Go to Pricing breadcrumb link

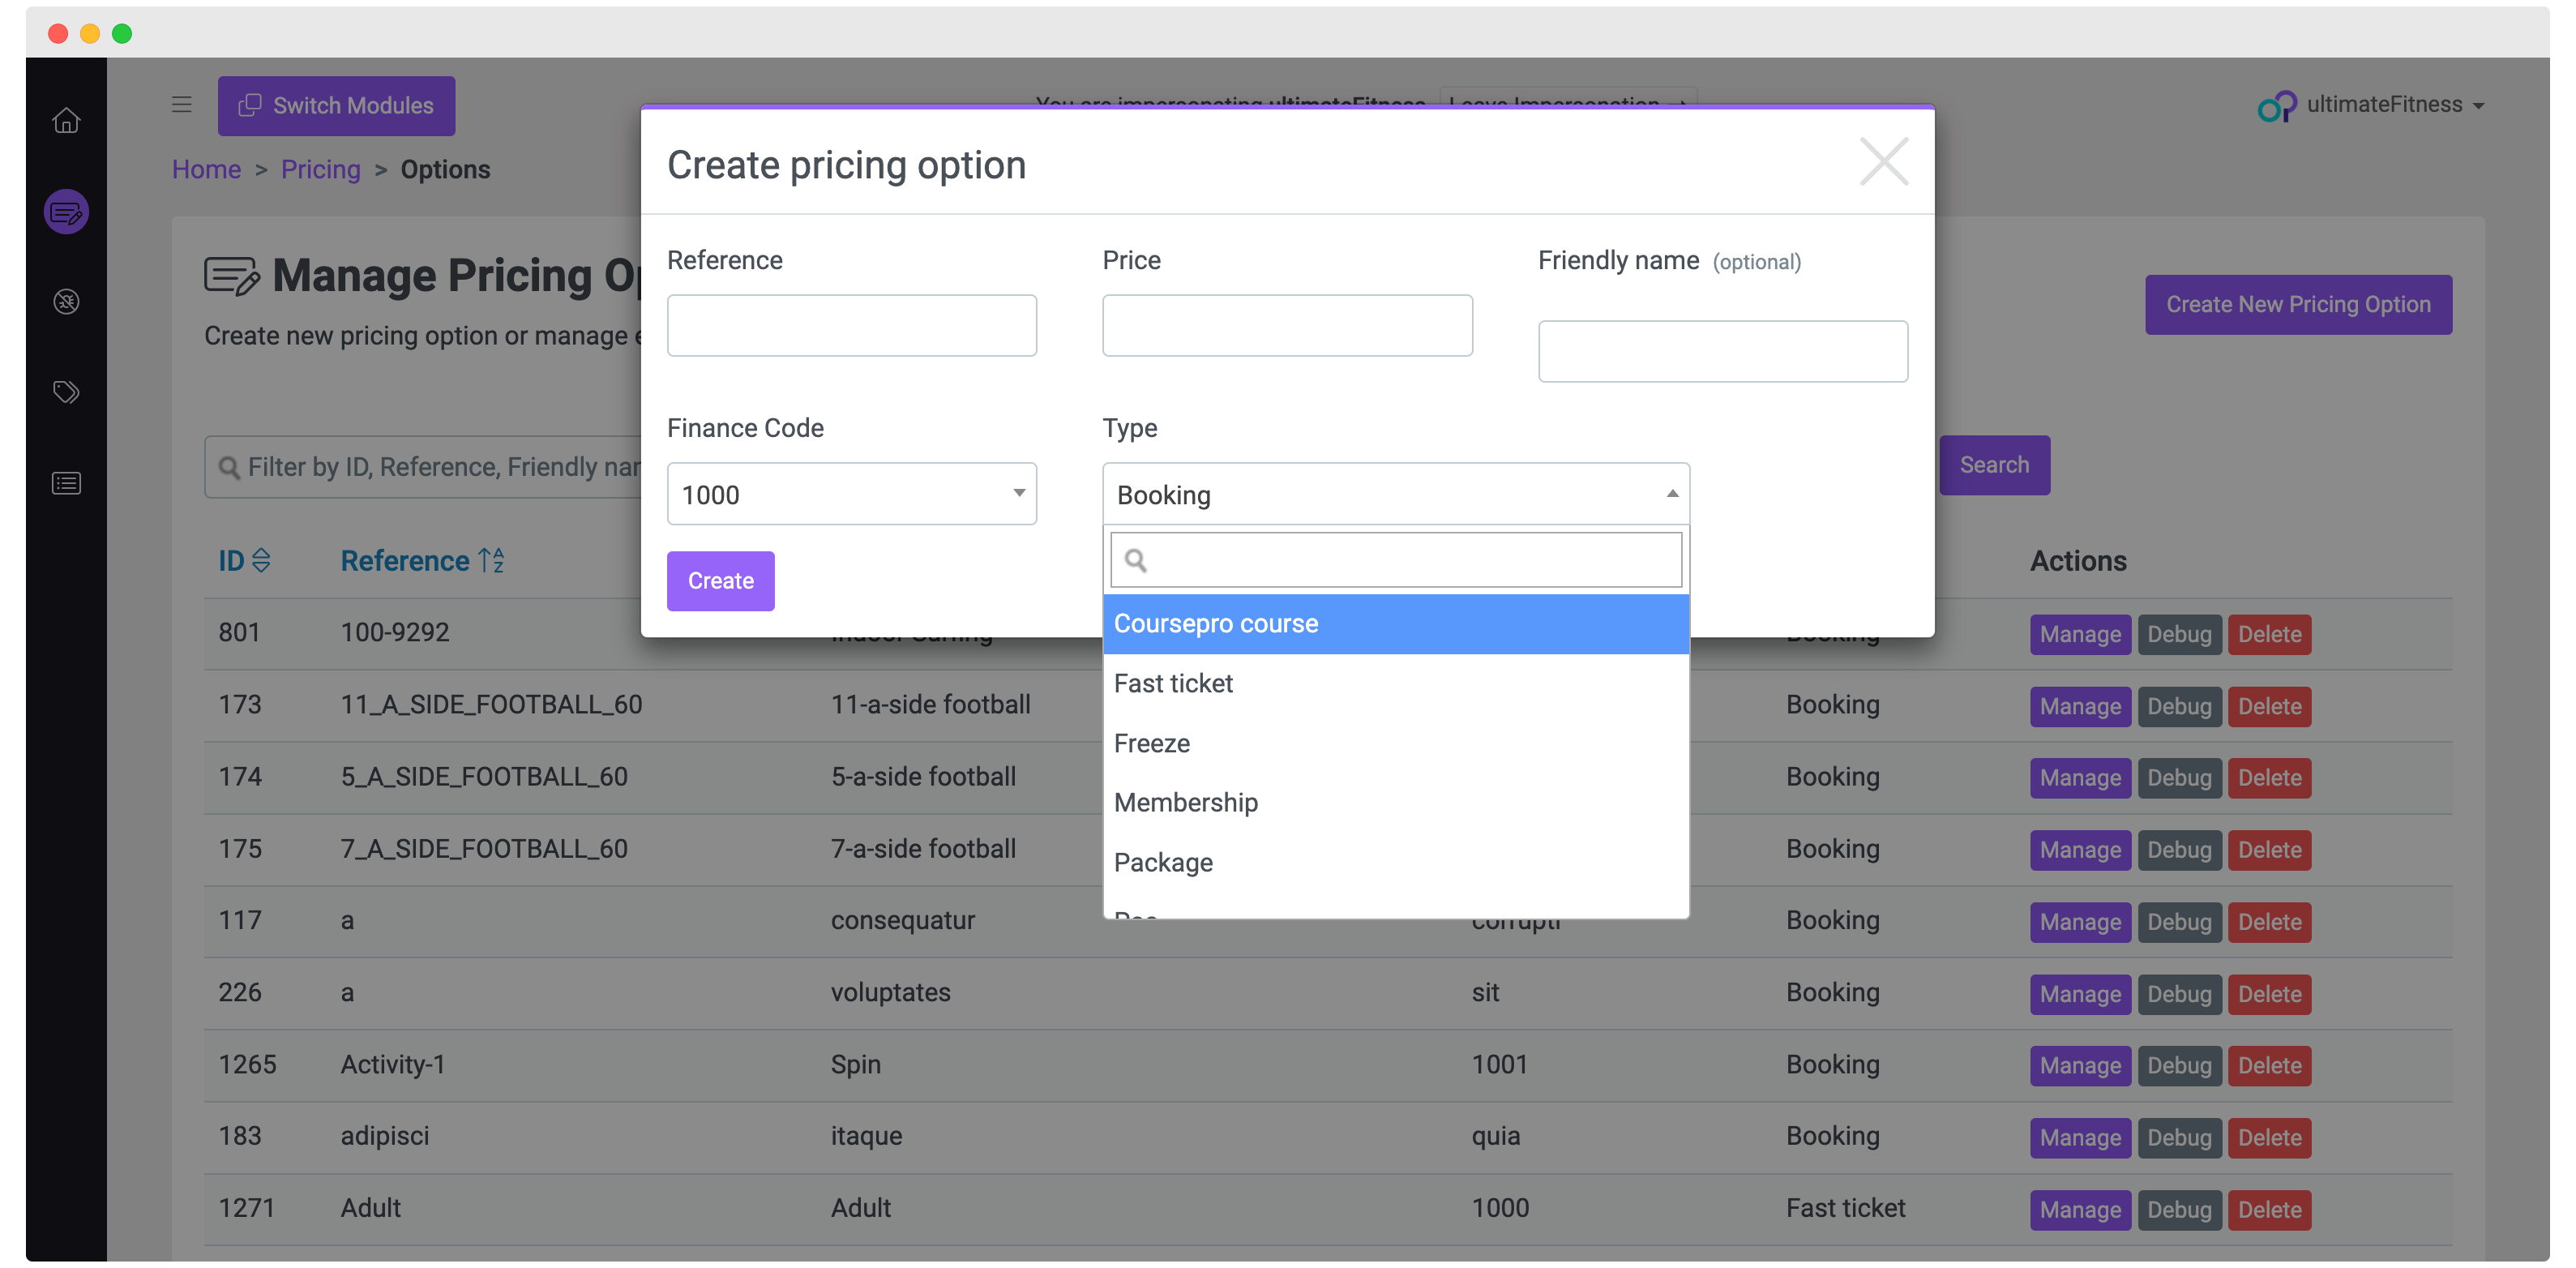click(x=320, y=169)
